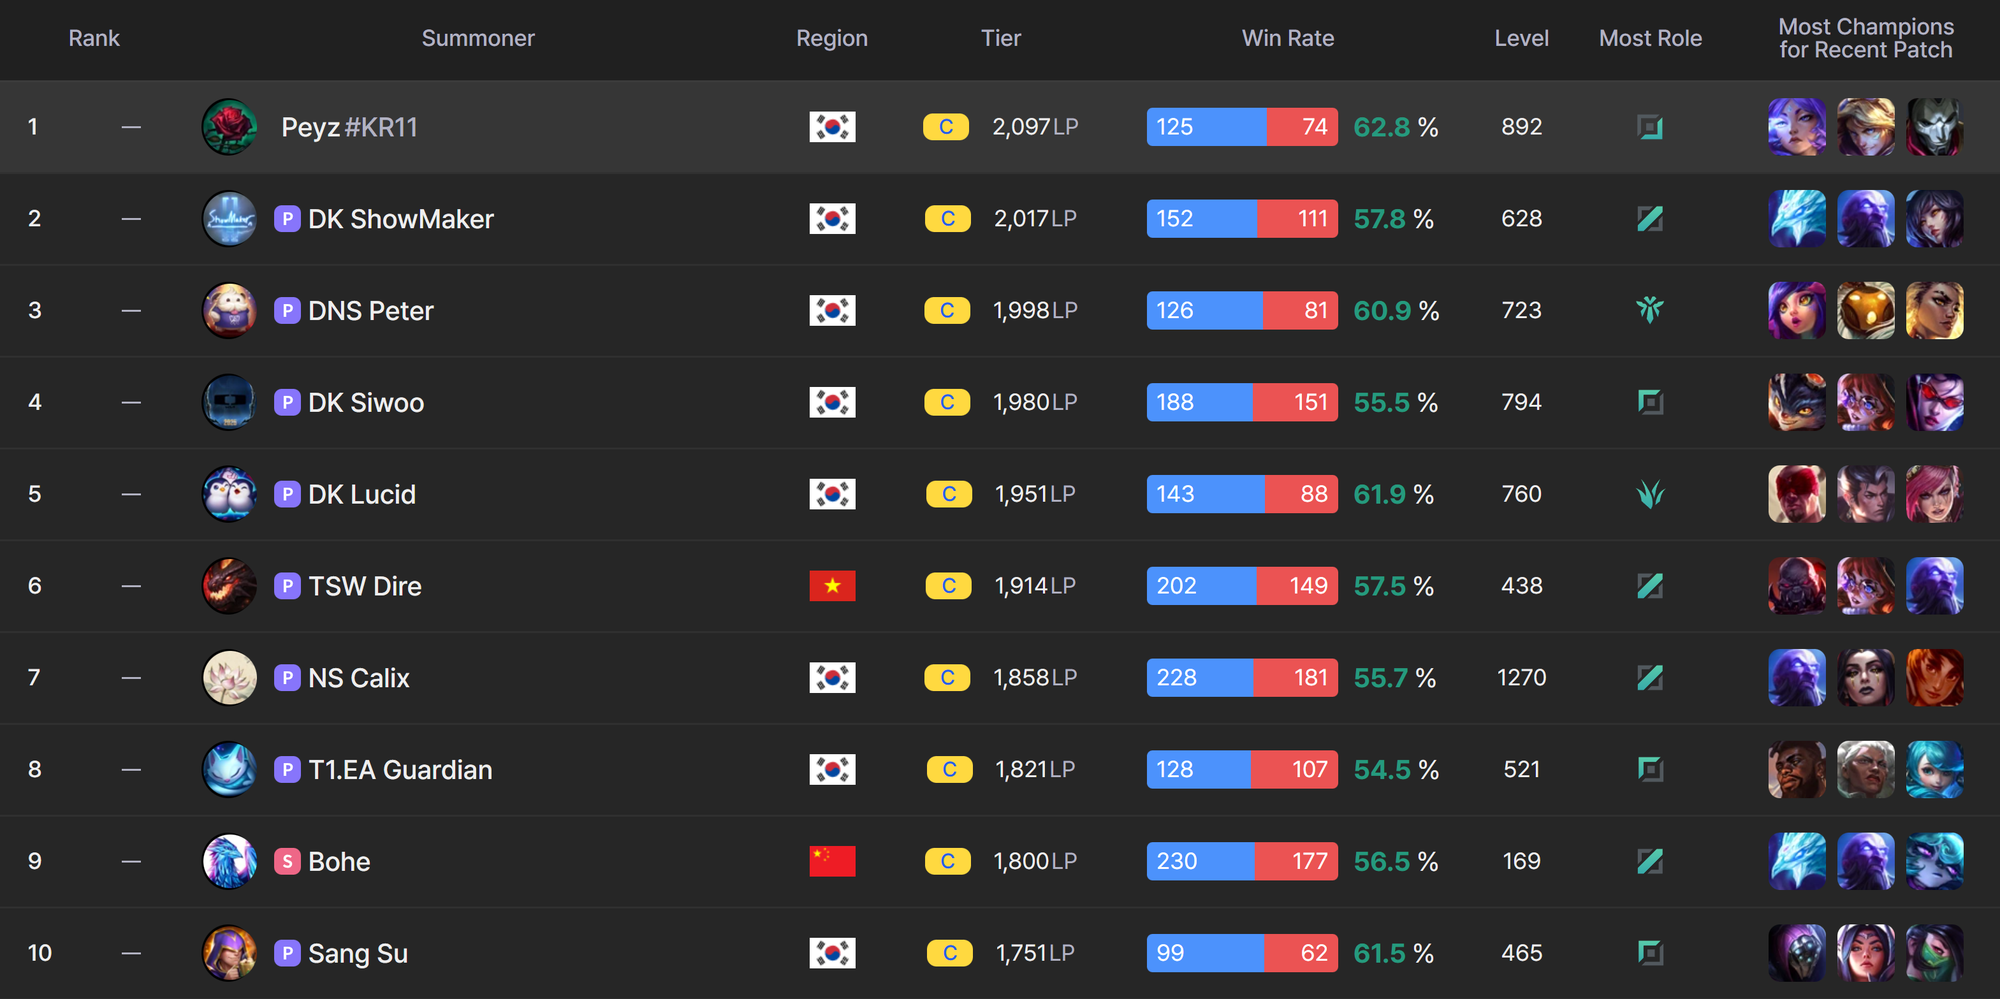The height and width of the screenshot is (999, 2000).
Task: Click the China flag in Bohe's row
Action: click(832, 861)
